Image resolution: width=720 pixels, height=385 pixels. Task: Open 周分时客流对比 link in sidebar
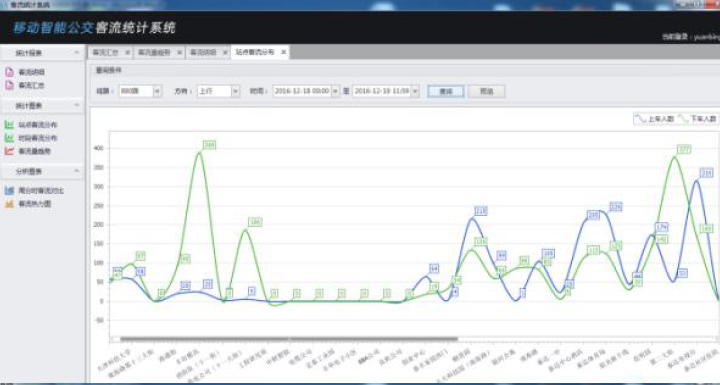(x=41, y=190)
